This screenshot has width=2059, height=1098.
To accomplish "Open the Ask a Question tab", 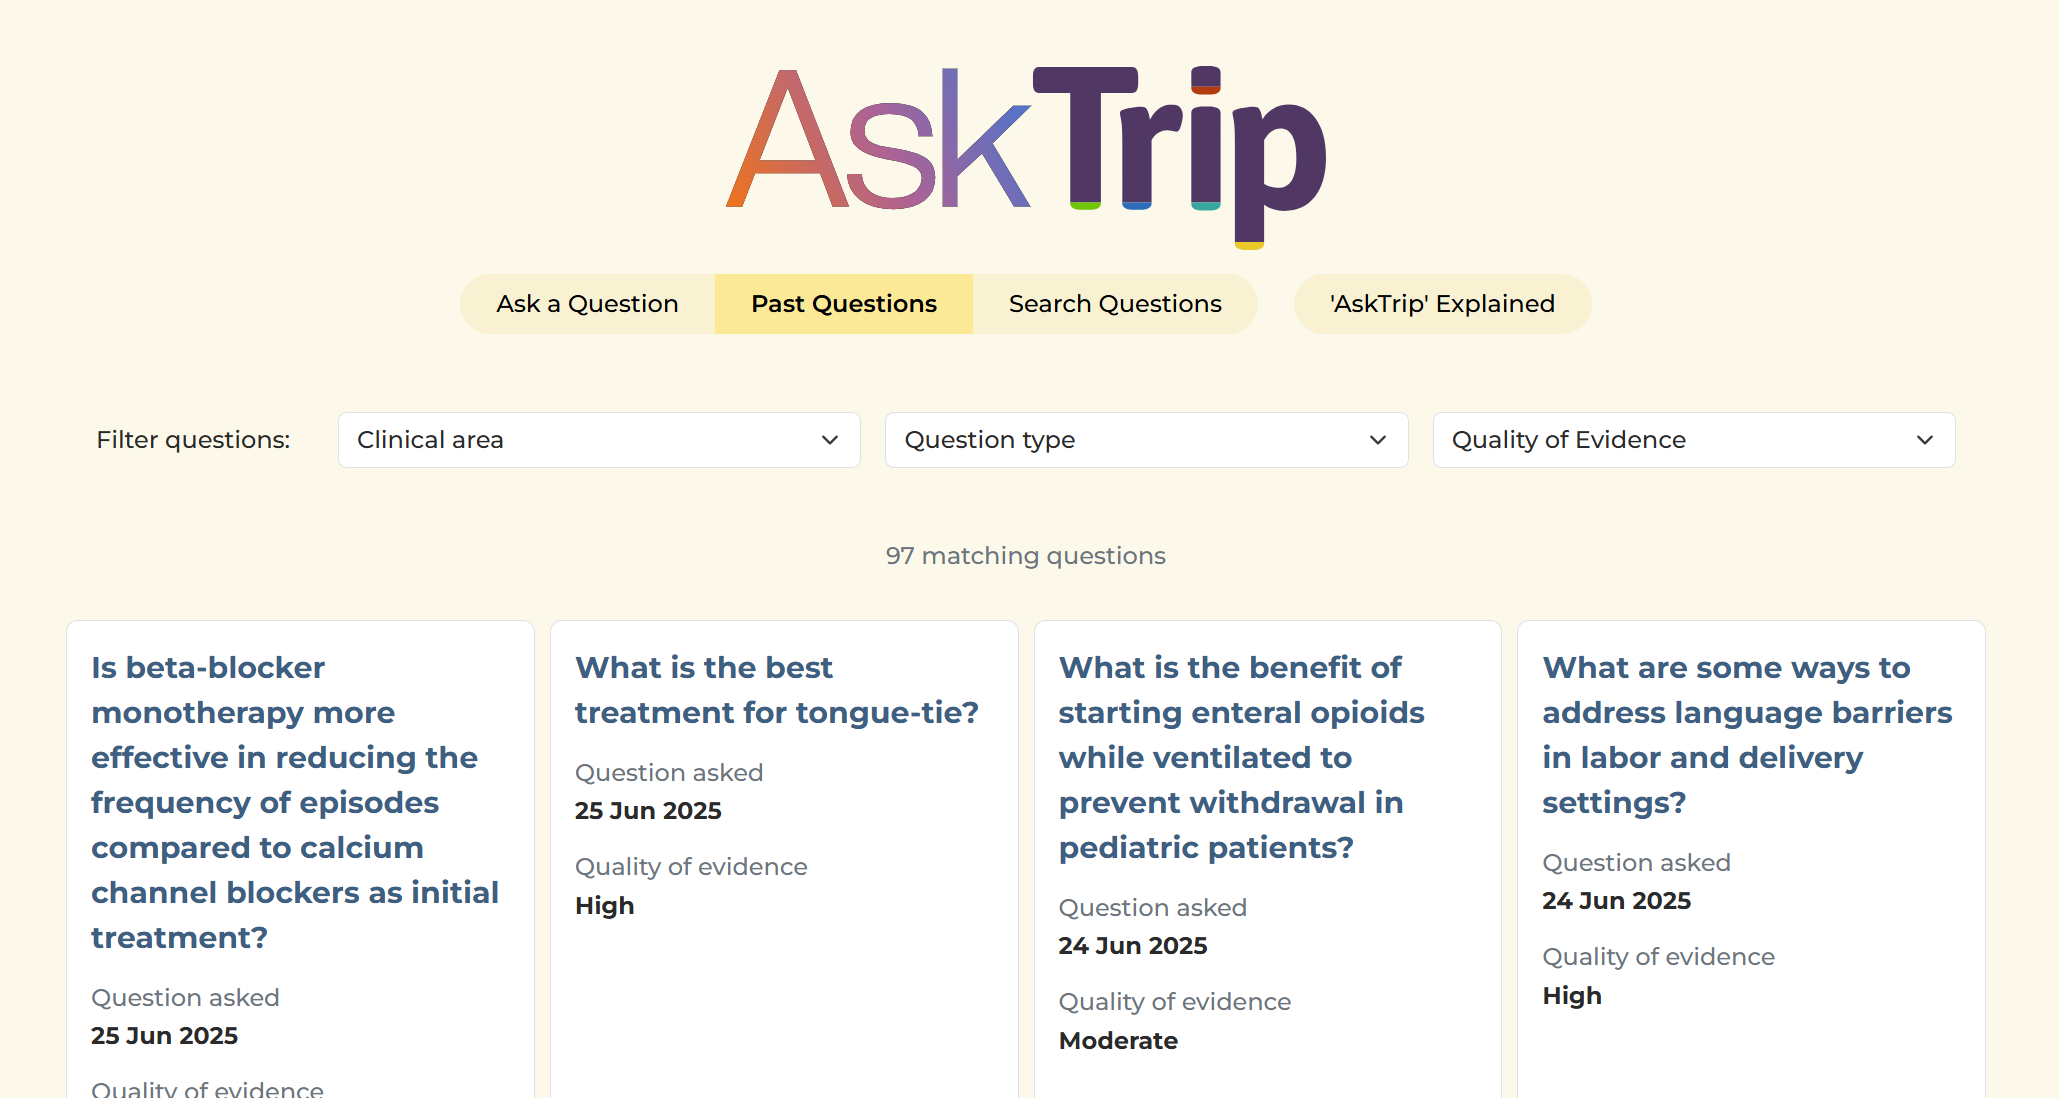I will pyautogui.click(x=587, y=303).
